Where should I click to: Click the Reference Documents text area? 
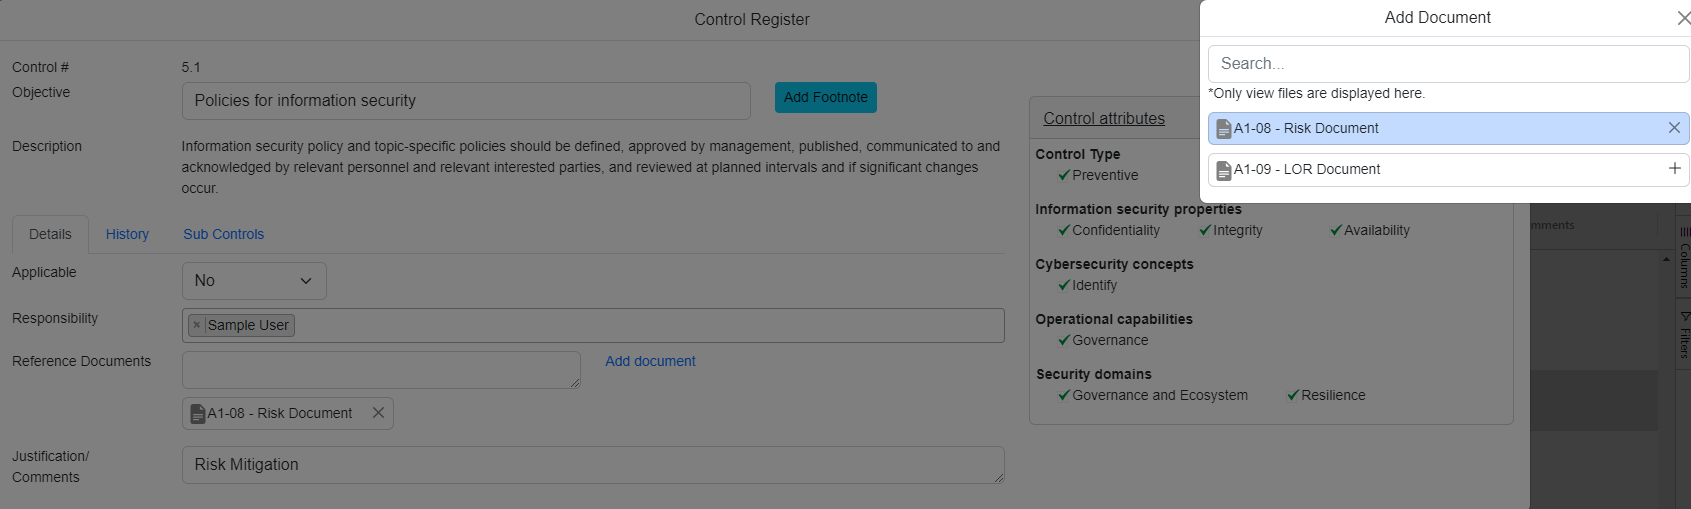pyautogui.click(x=380, y=369)
